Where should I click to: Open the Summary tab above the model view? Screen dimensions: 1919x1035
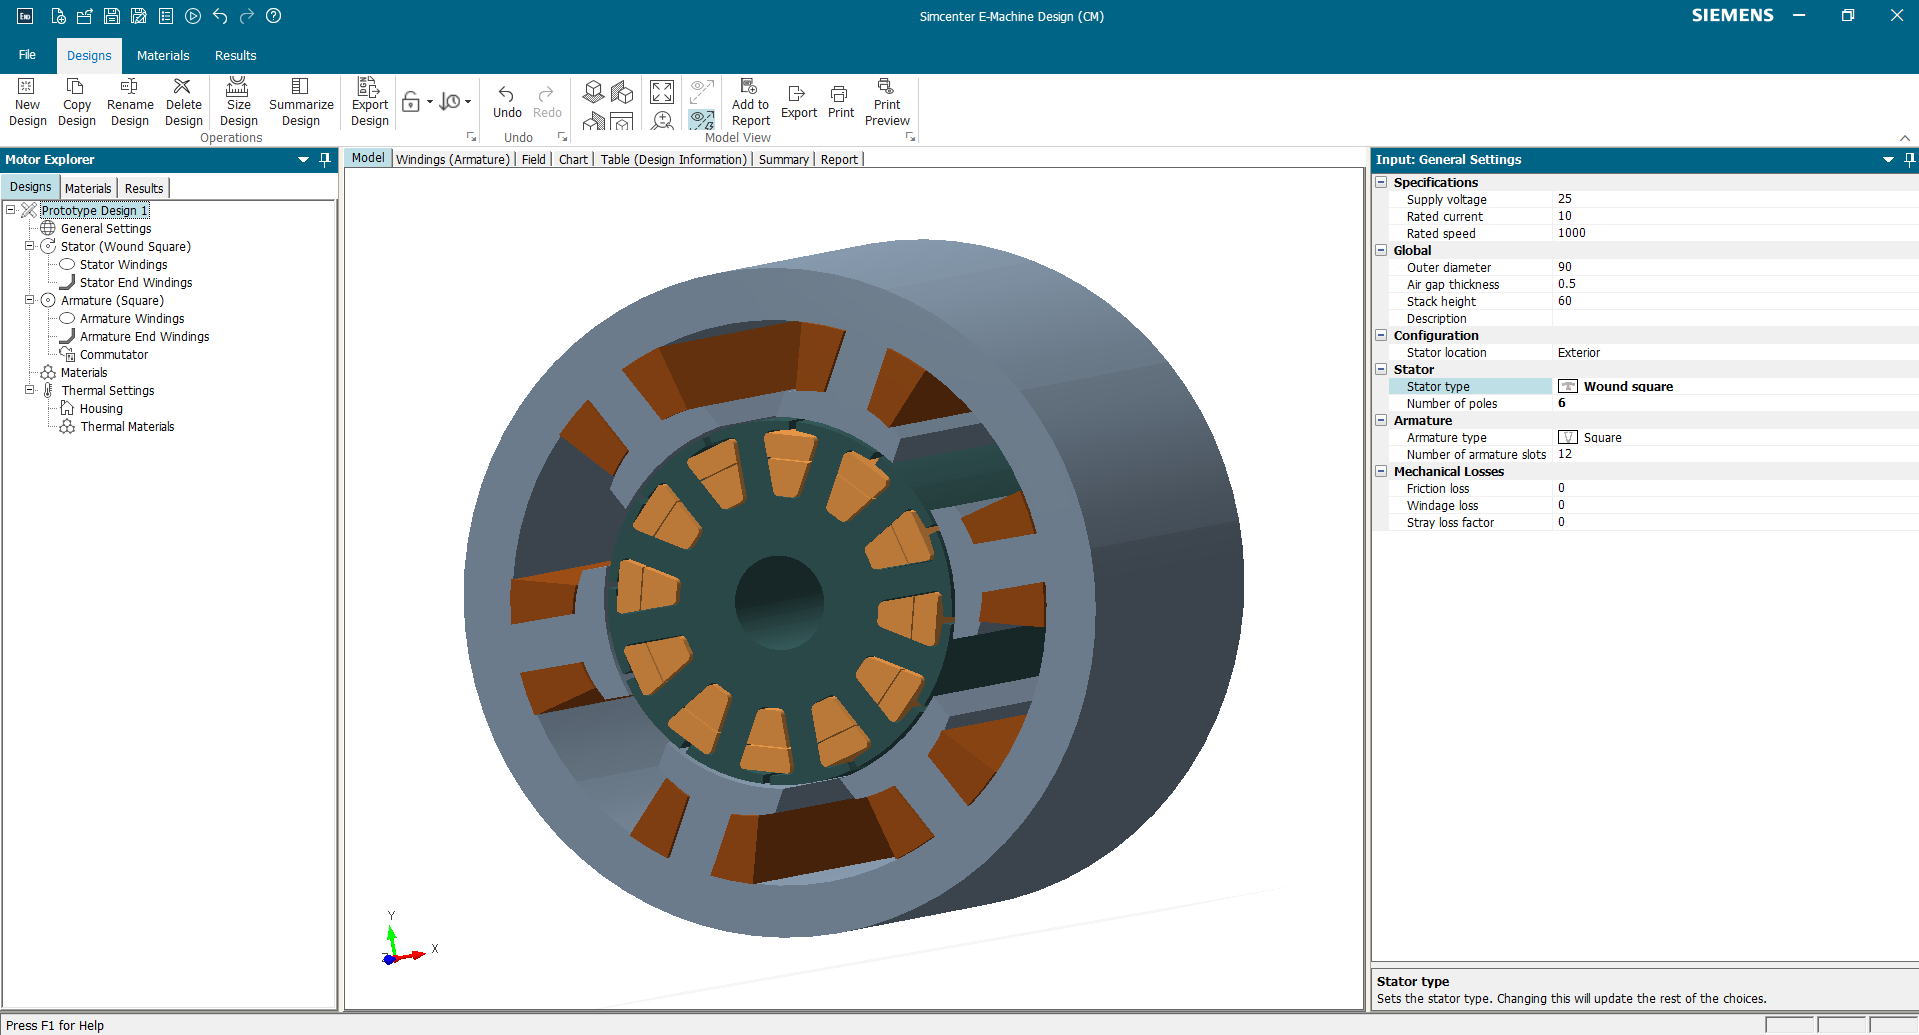(x=783, y=159)
